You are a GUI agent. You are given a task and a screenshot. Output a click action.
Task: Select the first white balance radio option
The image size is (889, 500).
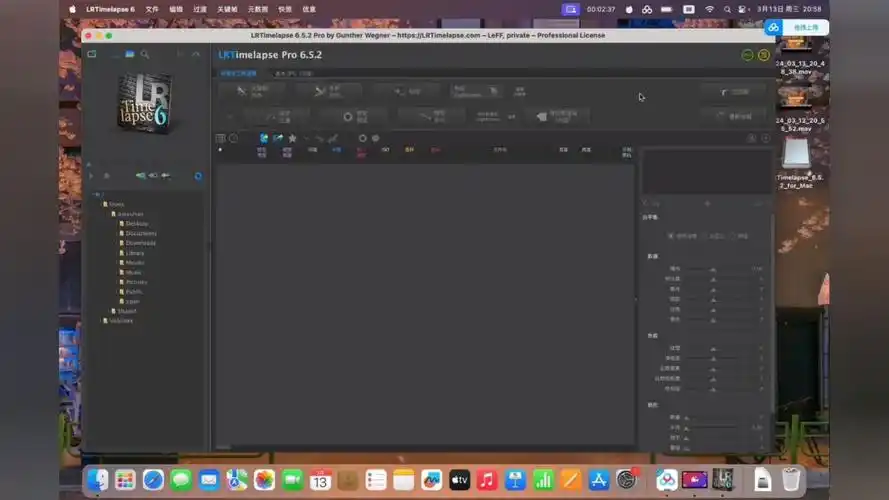coord(671,236)
